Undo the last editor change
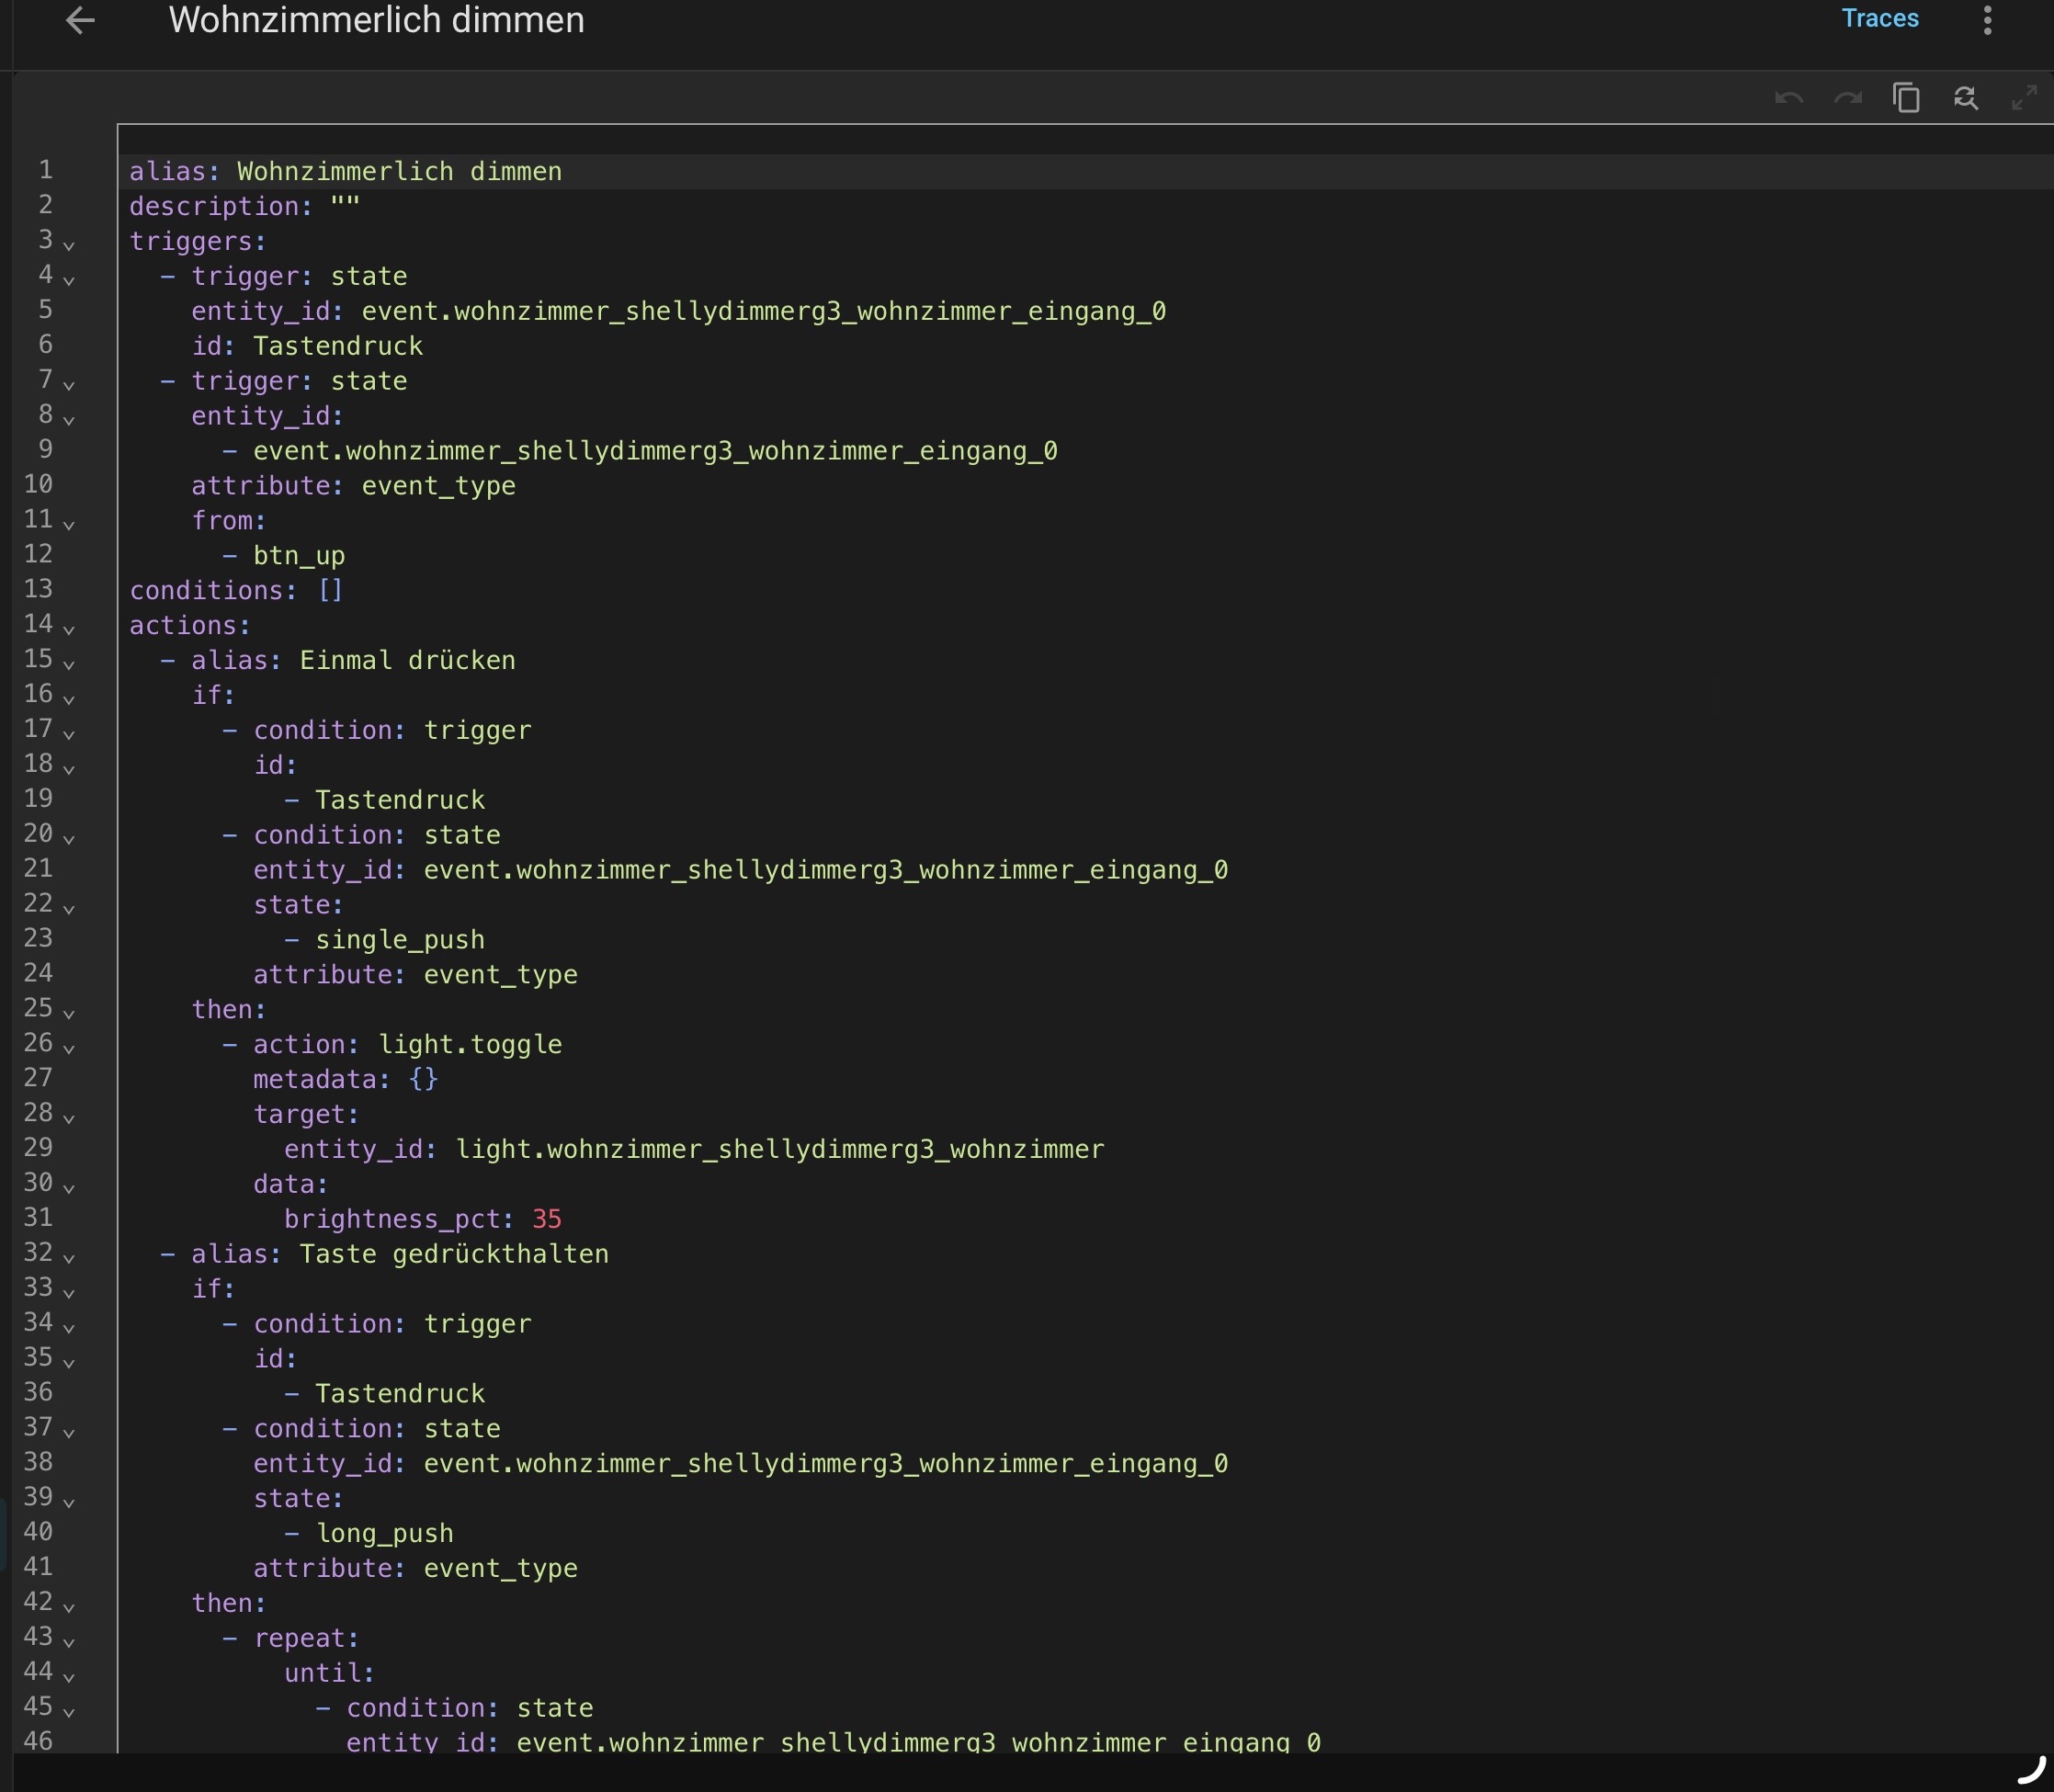 click(1789, 98)
